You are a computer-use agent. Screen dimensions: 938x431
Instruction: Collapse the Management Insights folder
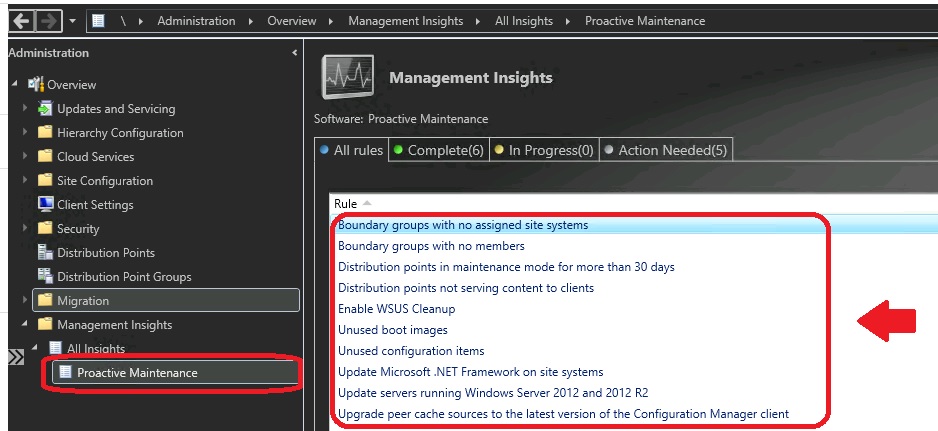point(25,324)
